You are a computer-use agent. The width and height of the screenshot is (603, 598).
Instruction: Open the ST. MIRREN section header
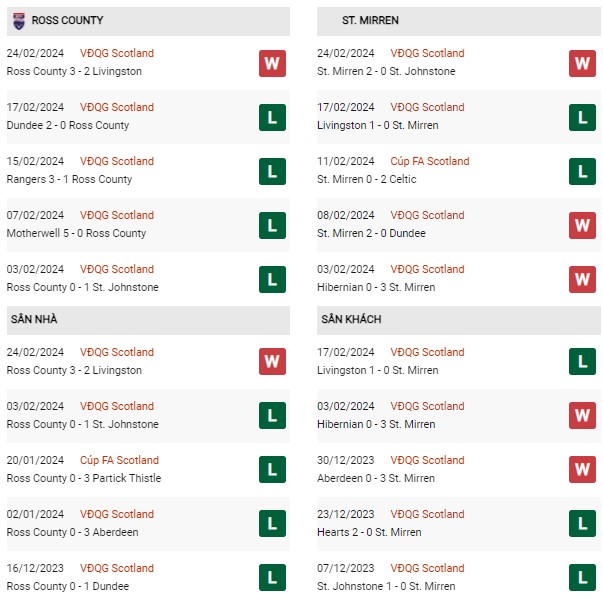[x=458, y=21]
